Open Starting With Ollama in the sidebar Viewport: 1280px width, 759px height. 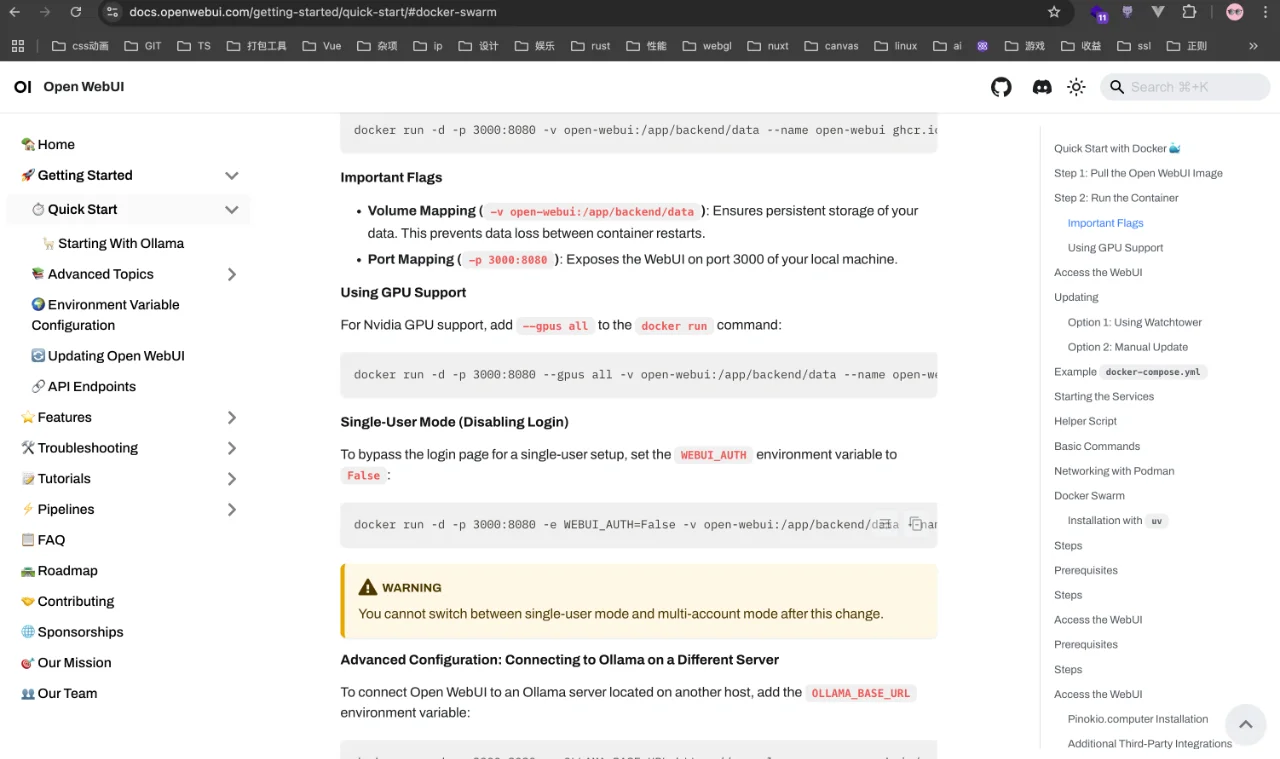[113, 243]
